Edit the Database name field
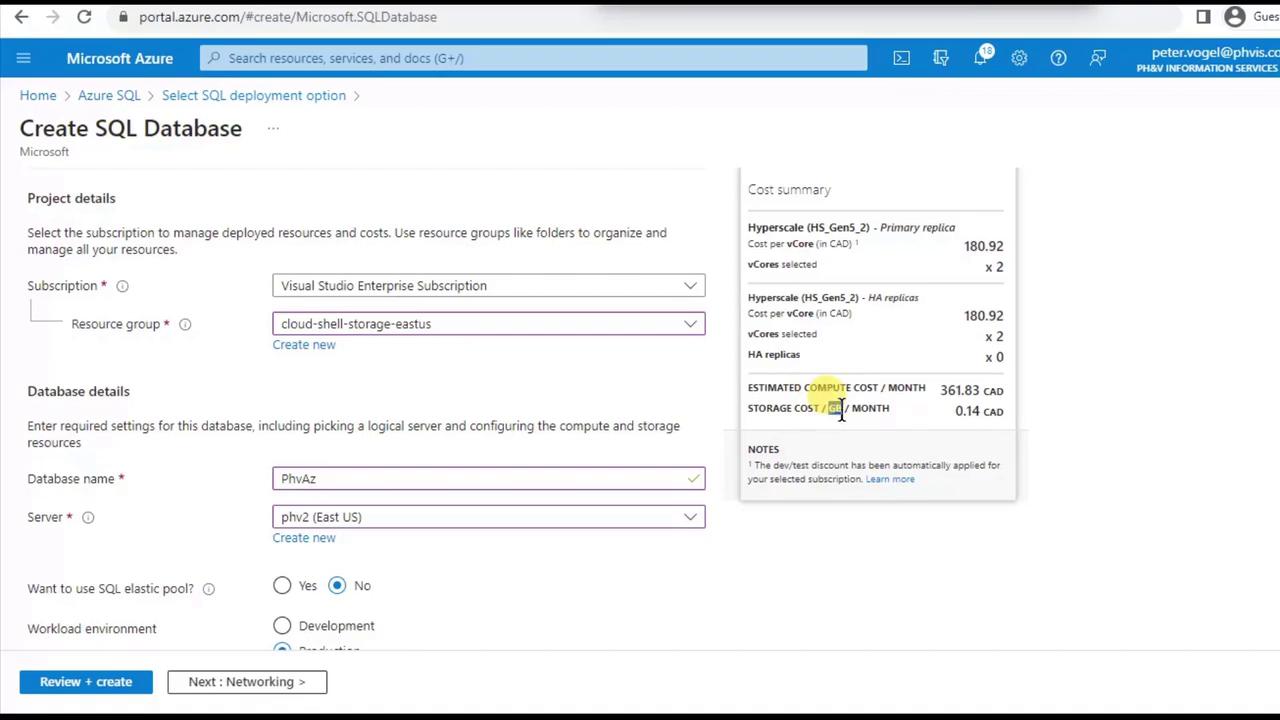 coord(489,479)
